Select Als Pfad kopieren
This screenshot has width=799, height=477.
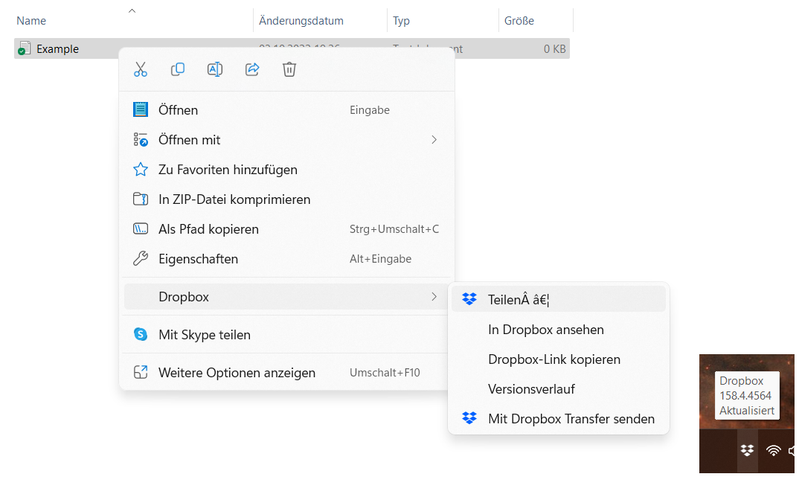[x=208, y=229]
